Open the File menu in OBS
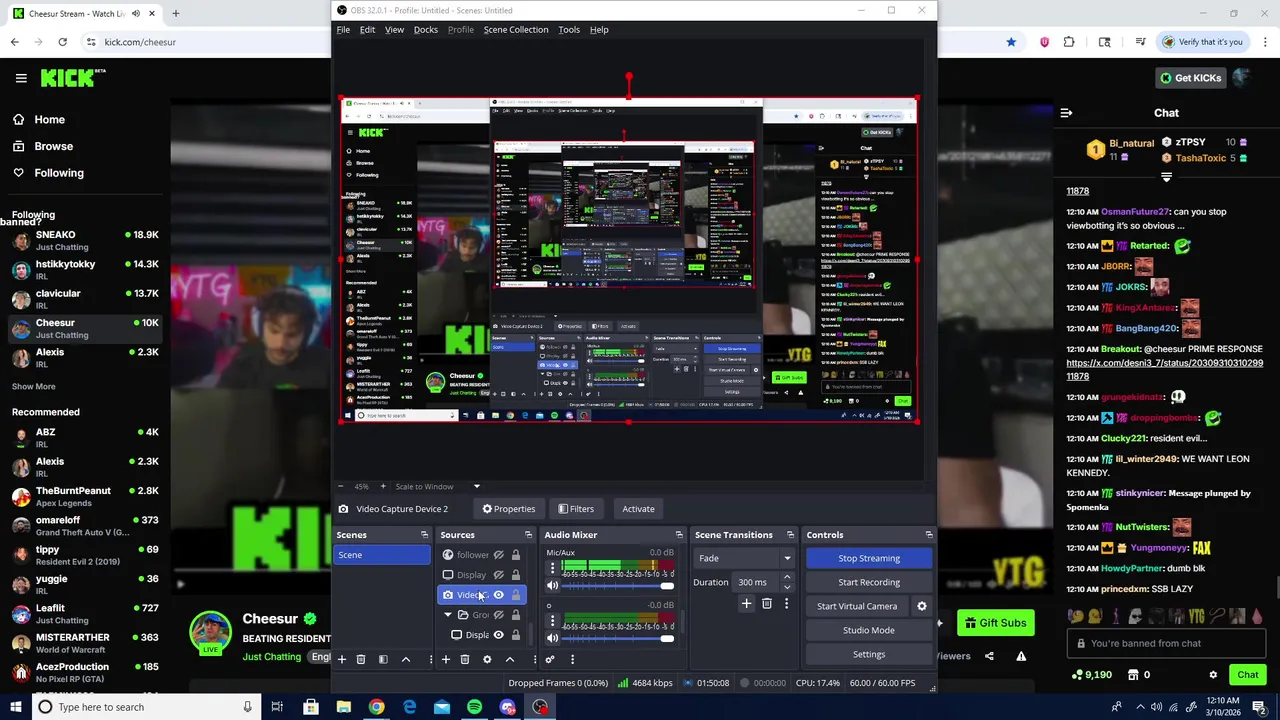This screenshot has width=1280, height=720. (x=343, y=30)
